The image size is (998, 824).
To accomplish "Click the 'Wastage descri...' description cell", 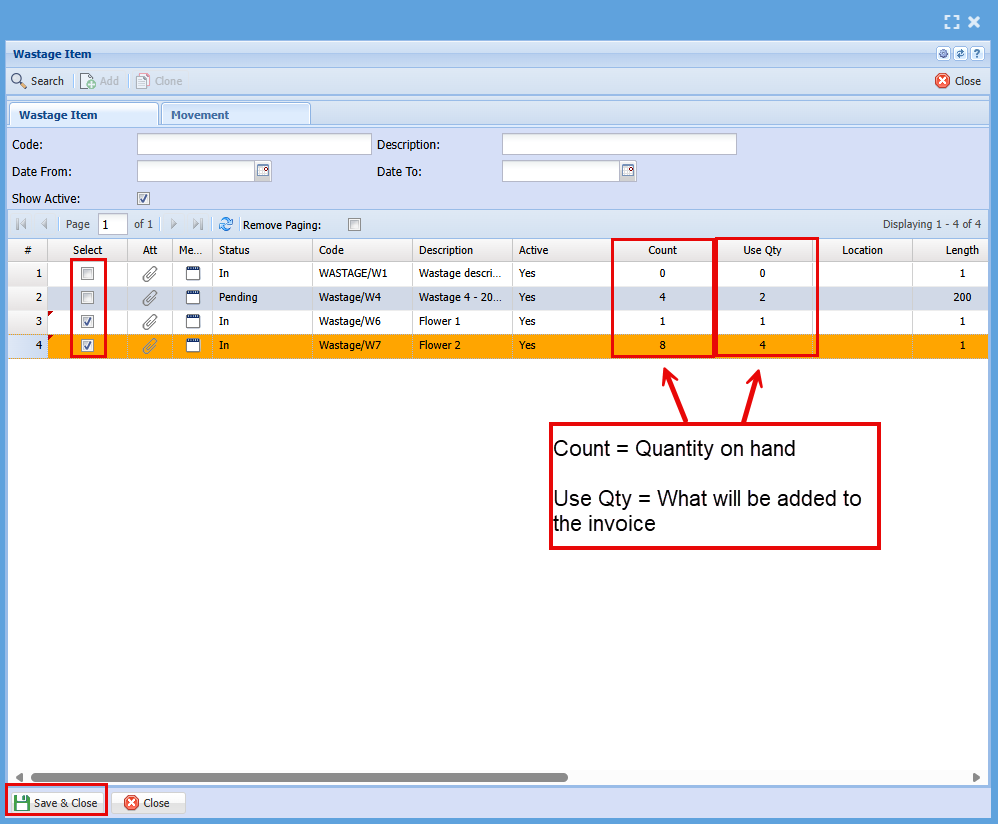I will pyautogui.click(x=462, y=274).
